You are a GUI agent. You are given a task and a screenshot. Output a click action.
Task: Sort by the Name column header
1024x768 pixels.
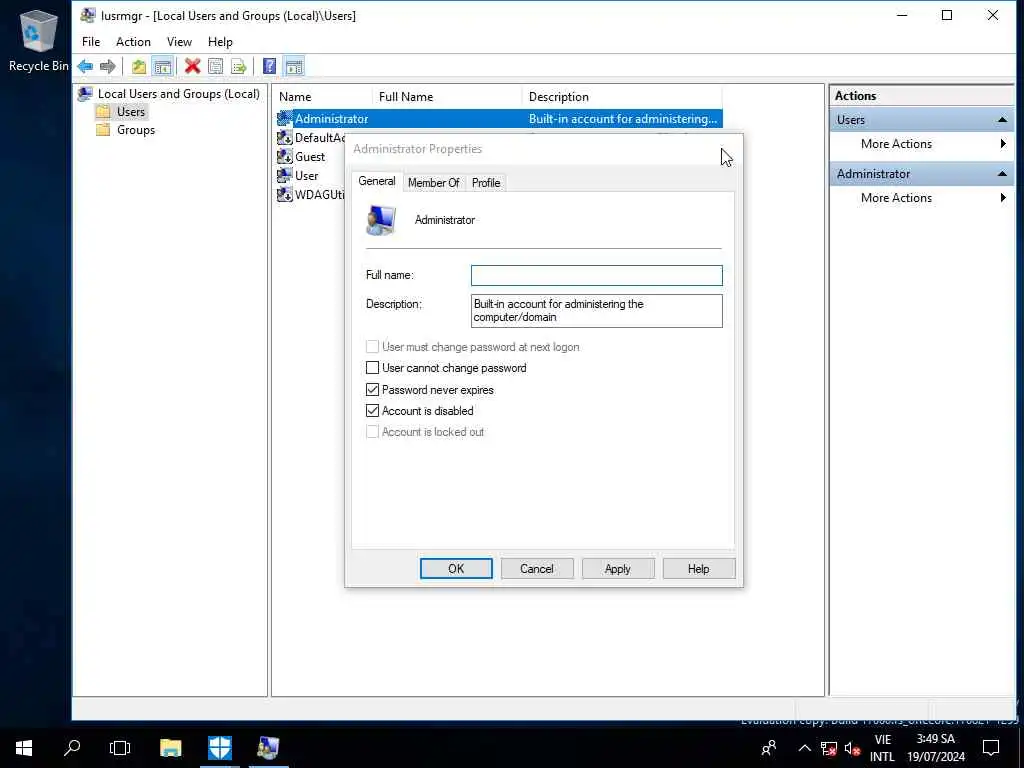(x=323, y=97)
